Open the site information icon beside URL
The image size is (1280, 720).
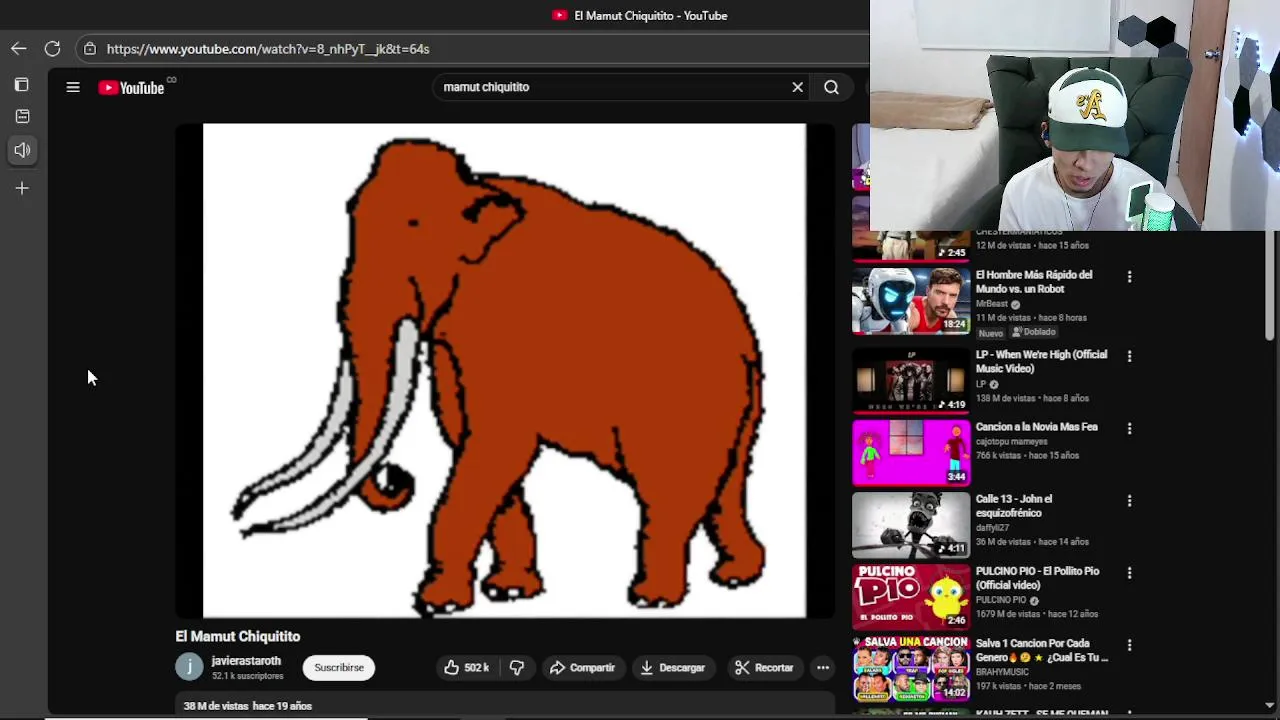(x=90, y=48)
